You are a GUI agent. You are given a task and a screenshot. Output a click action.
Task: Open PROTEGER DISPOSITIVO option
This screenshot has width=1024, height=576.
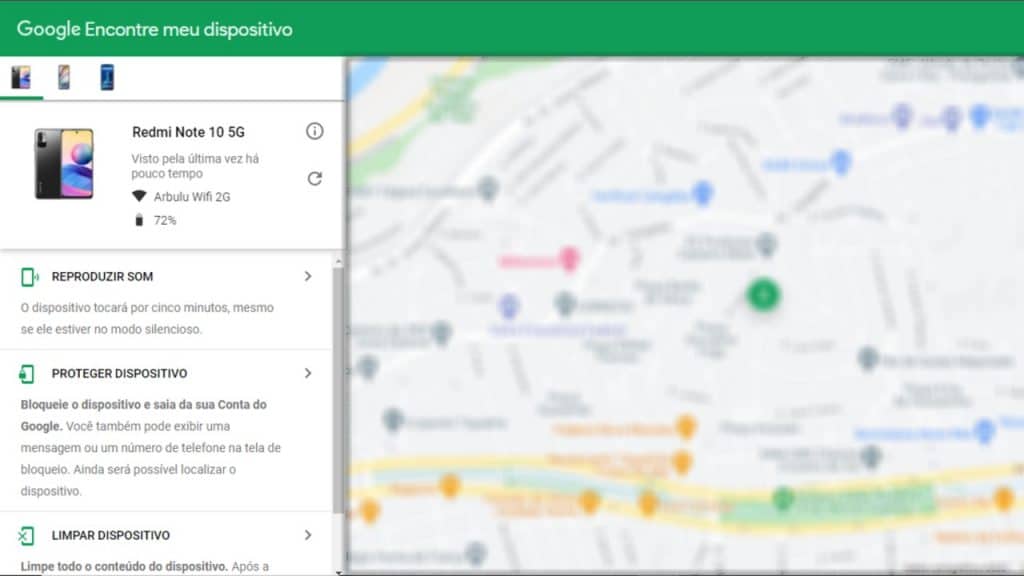[x=120, y=374]
